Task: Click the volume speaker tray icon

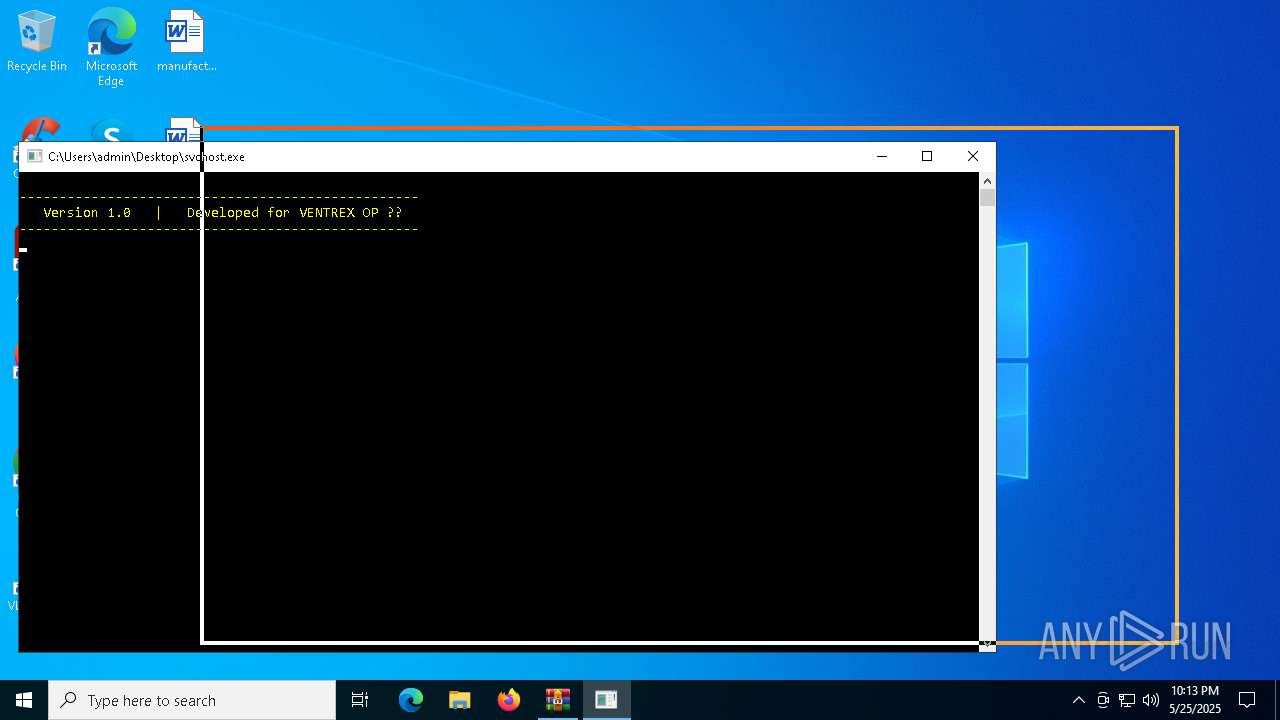Action: tap(1151, 700)
